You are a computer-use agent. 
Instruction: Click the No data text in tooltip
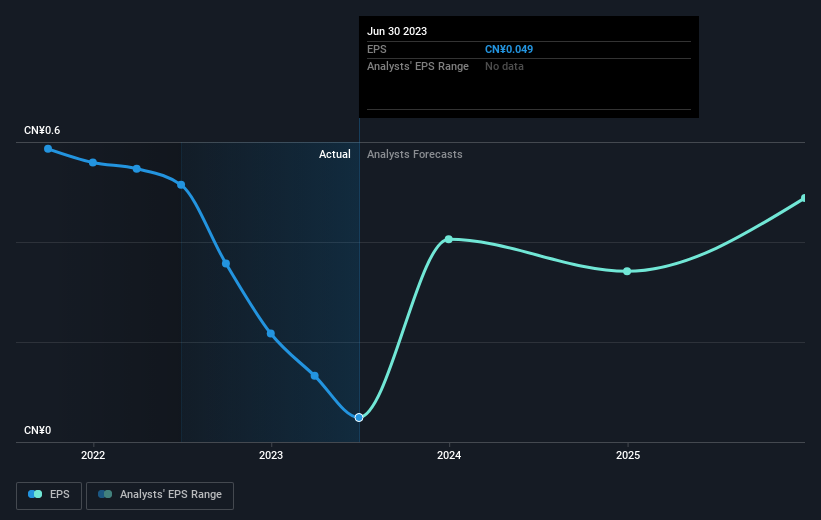coord(504,67)
